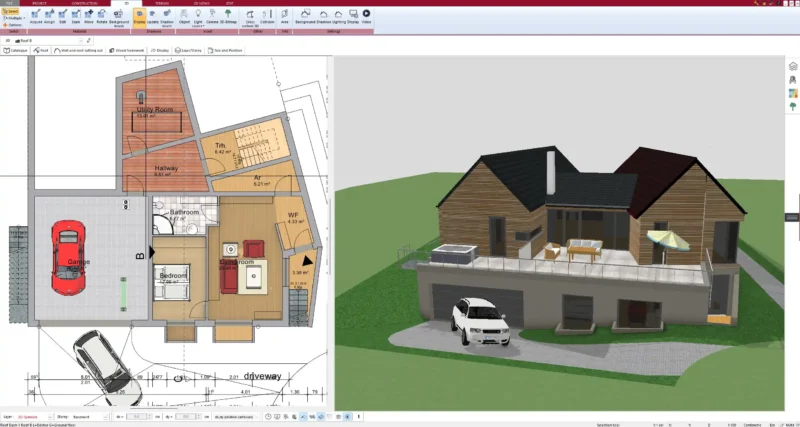Click the Collision check icon
This screenshot has height=427, width=800.
coord(267,15)
